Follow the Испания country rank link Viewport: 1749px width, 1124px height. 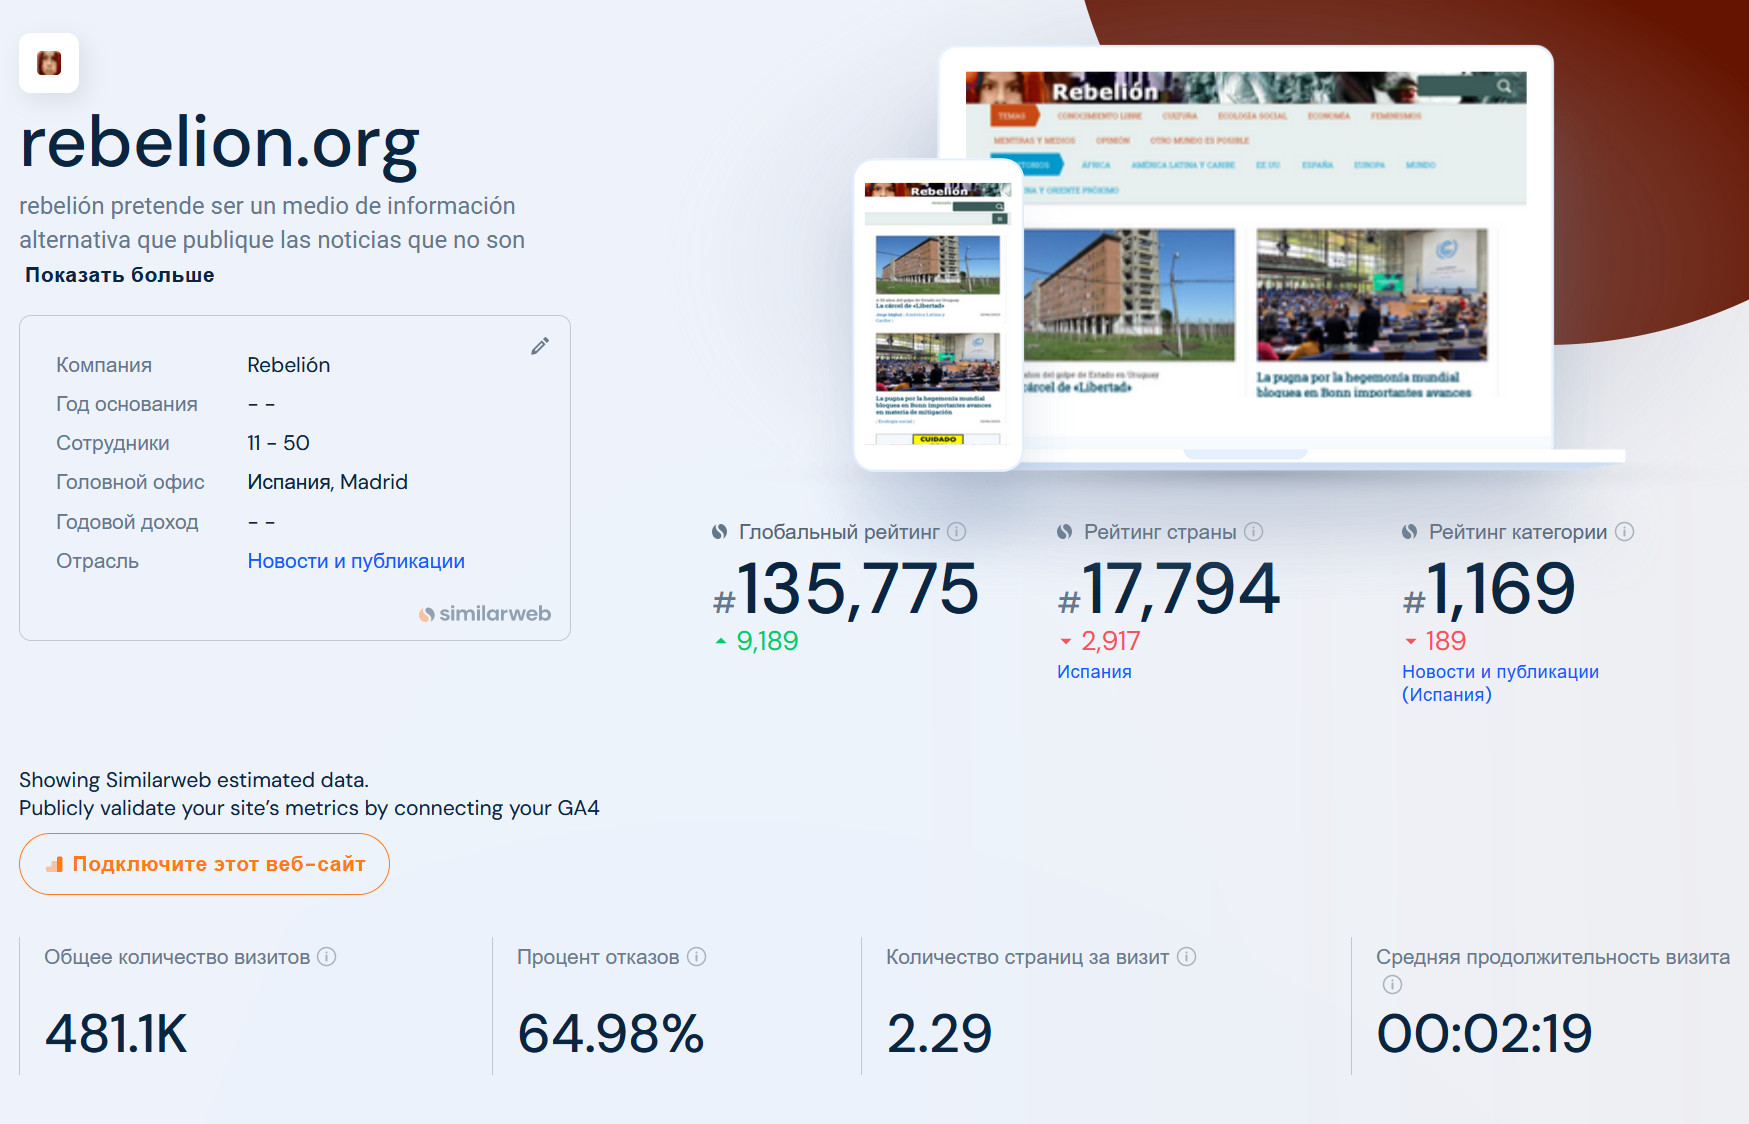(1094, 672)
